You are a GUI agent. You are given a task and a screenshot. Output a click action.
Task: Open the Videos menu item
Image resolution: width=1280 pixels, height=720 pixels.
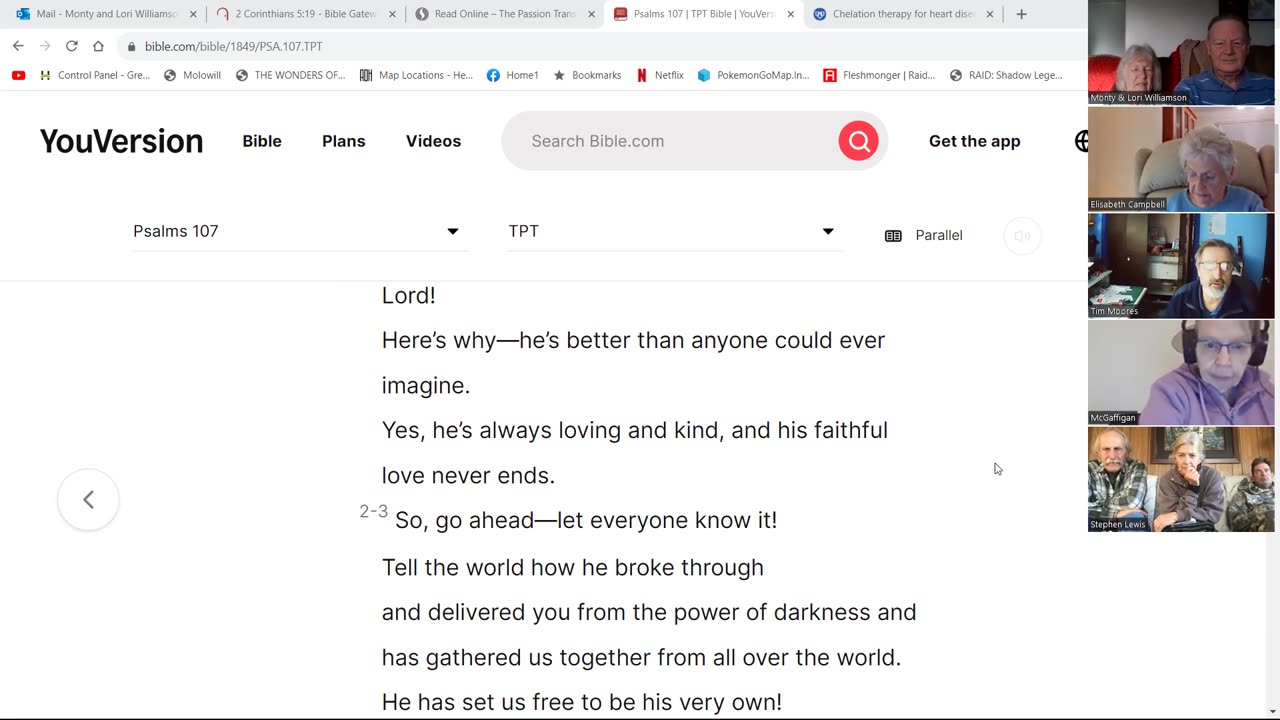click(433, 141)
